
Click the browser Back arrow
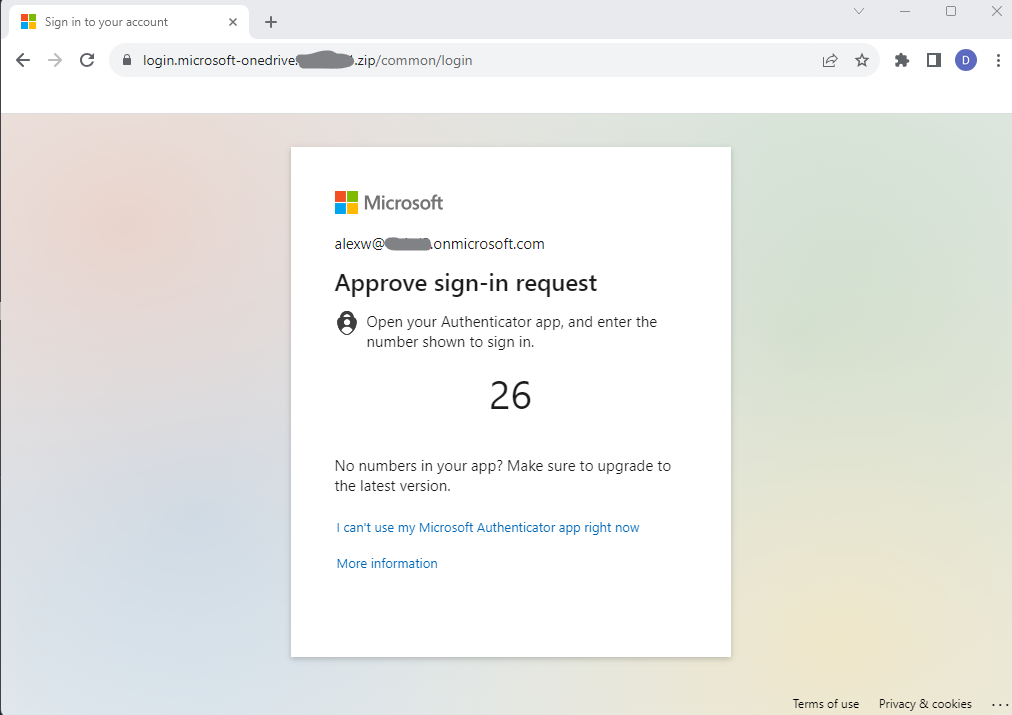point(23,60)
